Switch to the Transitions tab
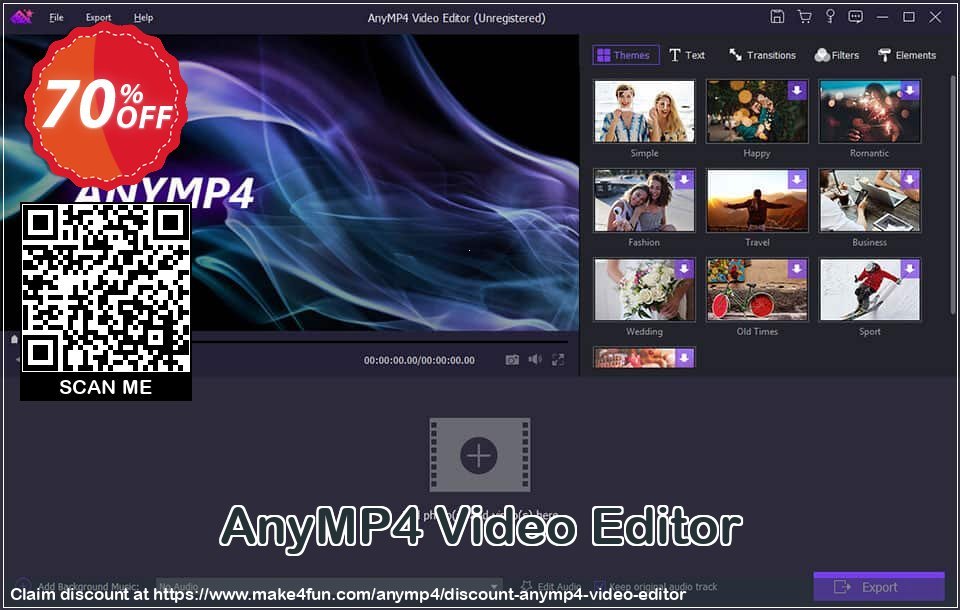 (762, 55)
